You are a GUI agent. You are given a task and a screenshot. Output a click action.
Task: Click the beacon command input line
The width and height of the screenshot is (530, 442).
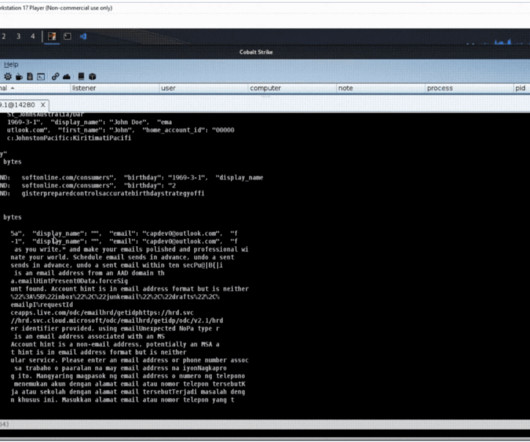[265, 434]
